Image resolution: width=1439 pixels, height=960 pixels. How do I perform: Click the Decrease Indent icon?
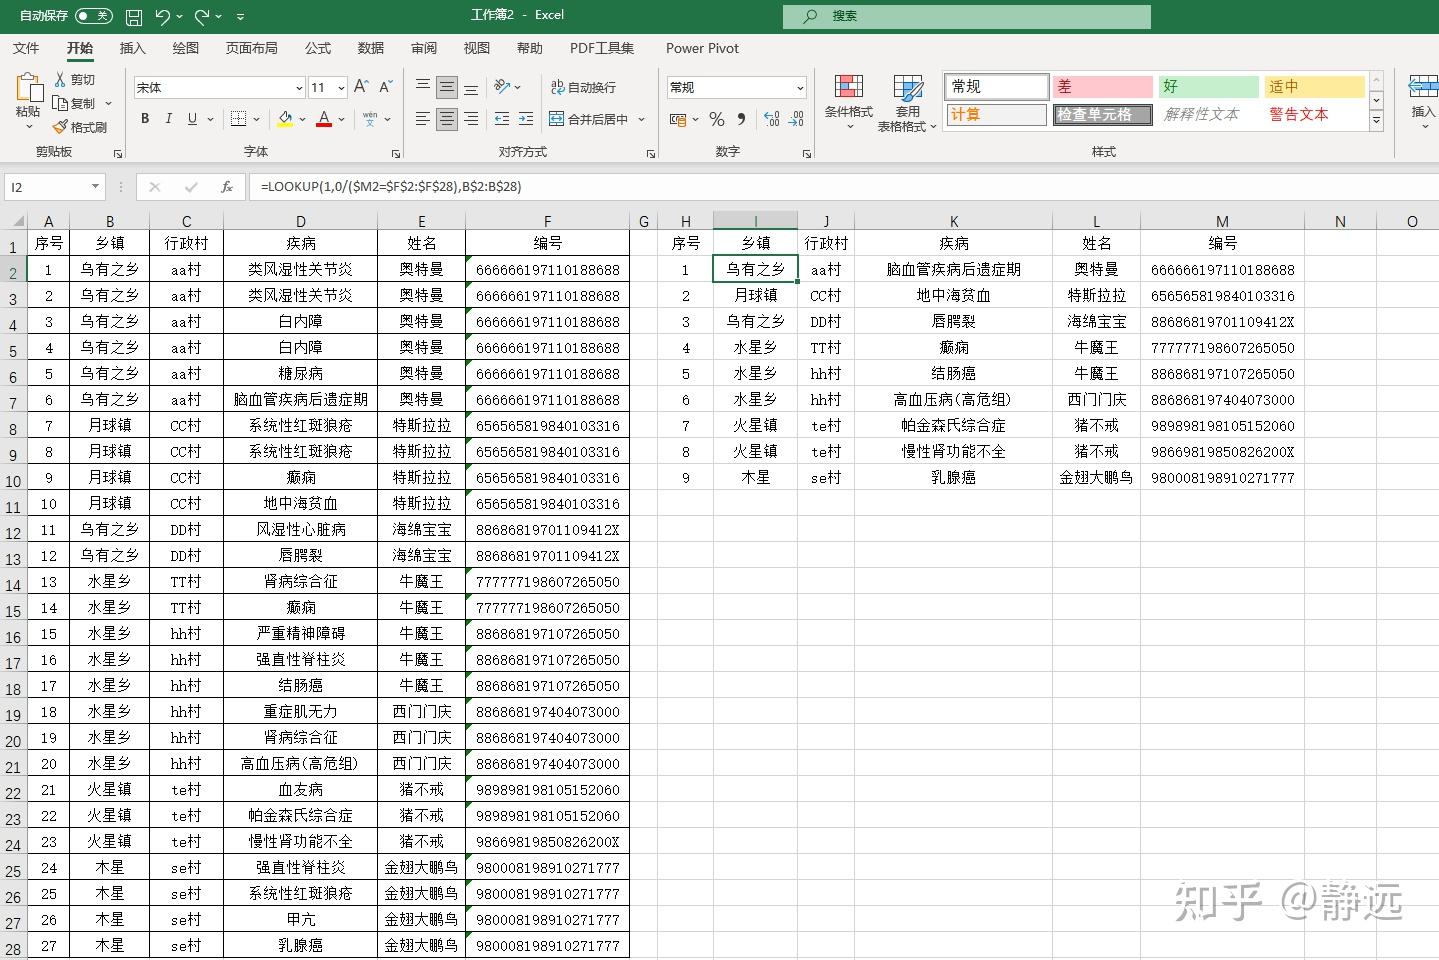pyautogui.click(x=502, y=119)
